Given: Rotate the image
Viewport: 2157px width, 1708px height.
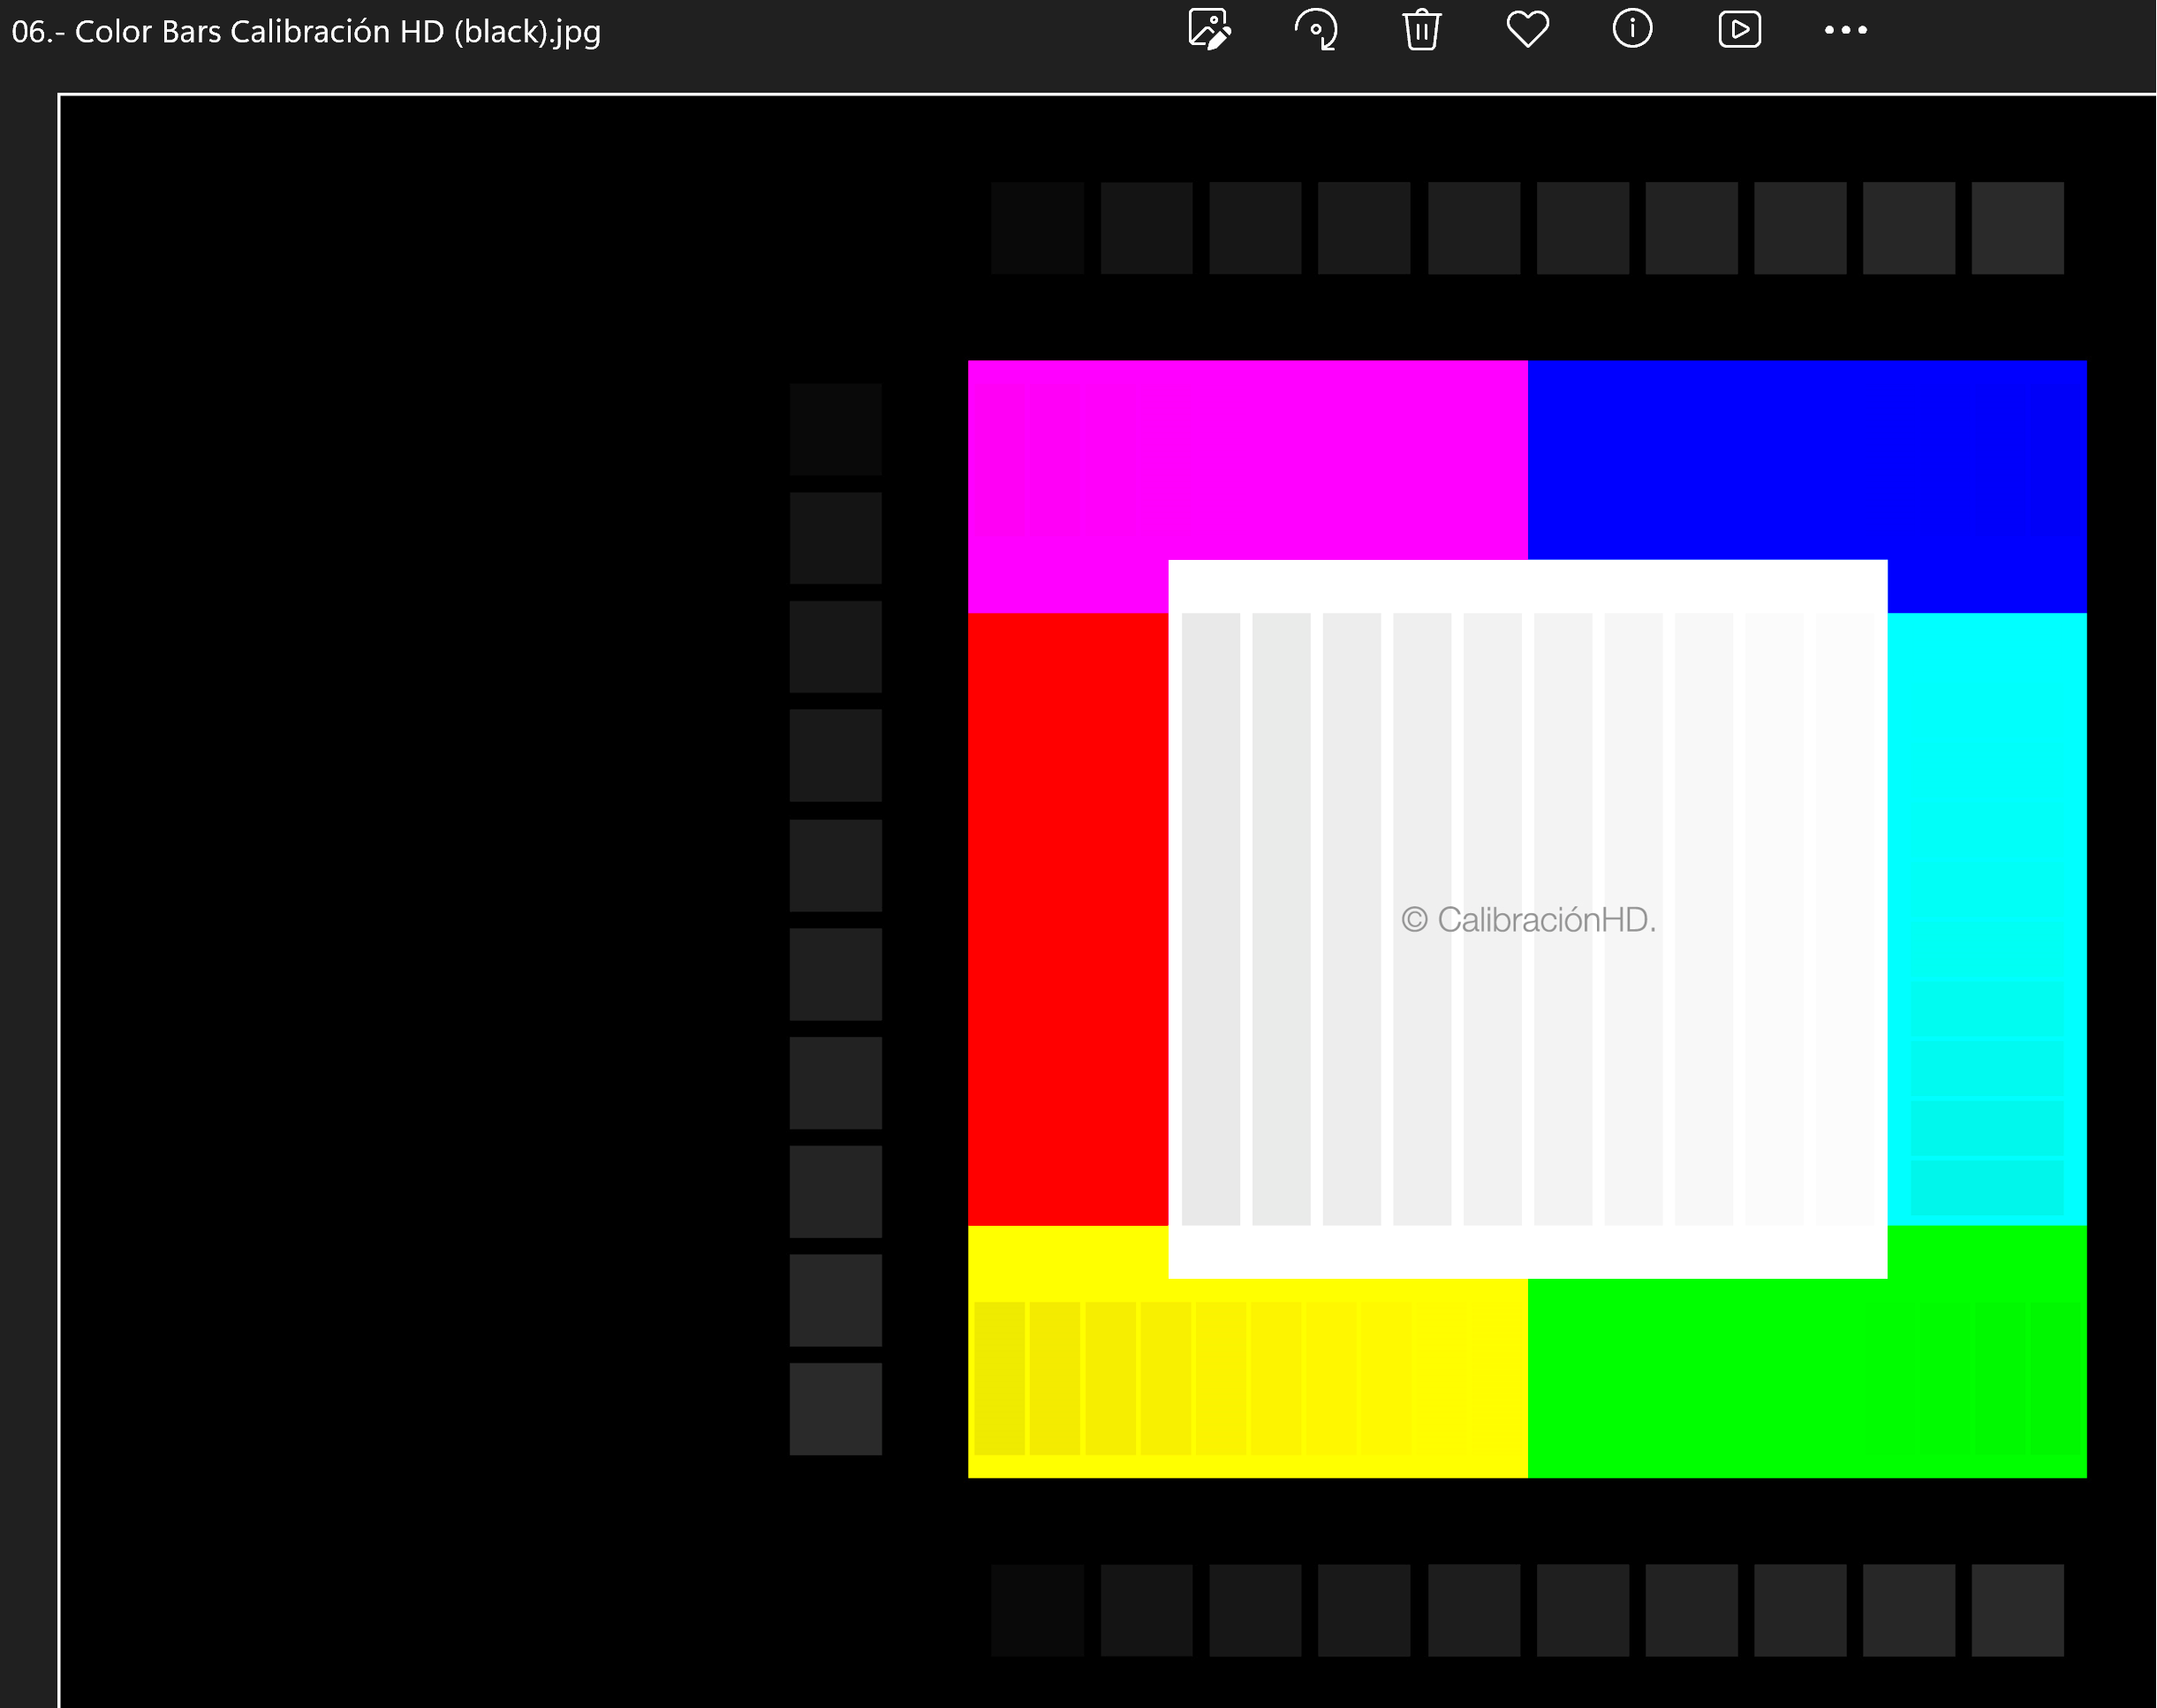Looking at the screenshot, I should coord(1316,29).
